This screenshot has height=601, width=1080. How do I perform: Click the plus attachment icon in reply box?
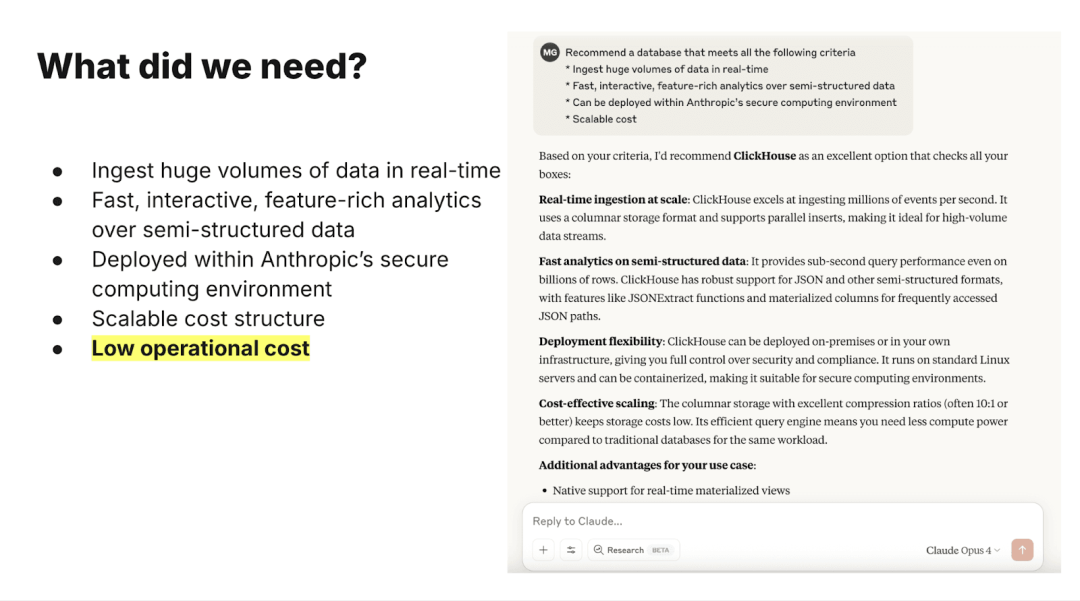pyautogui.click(x=543, y=550)
